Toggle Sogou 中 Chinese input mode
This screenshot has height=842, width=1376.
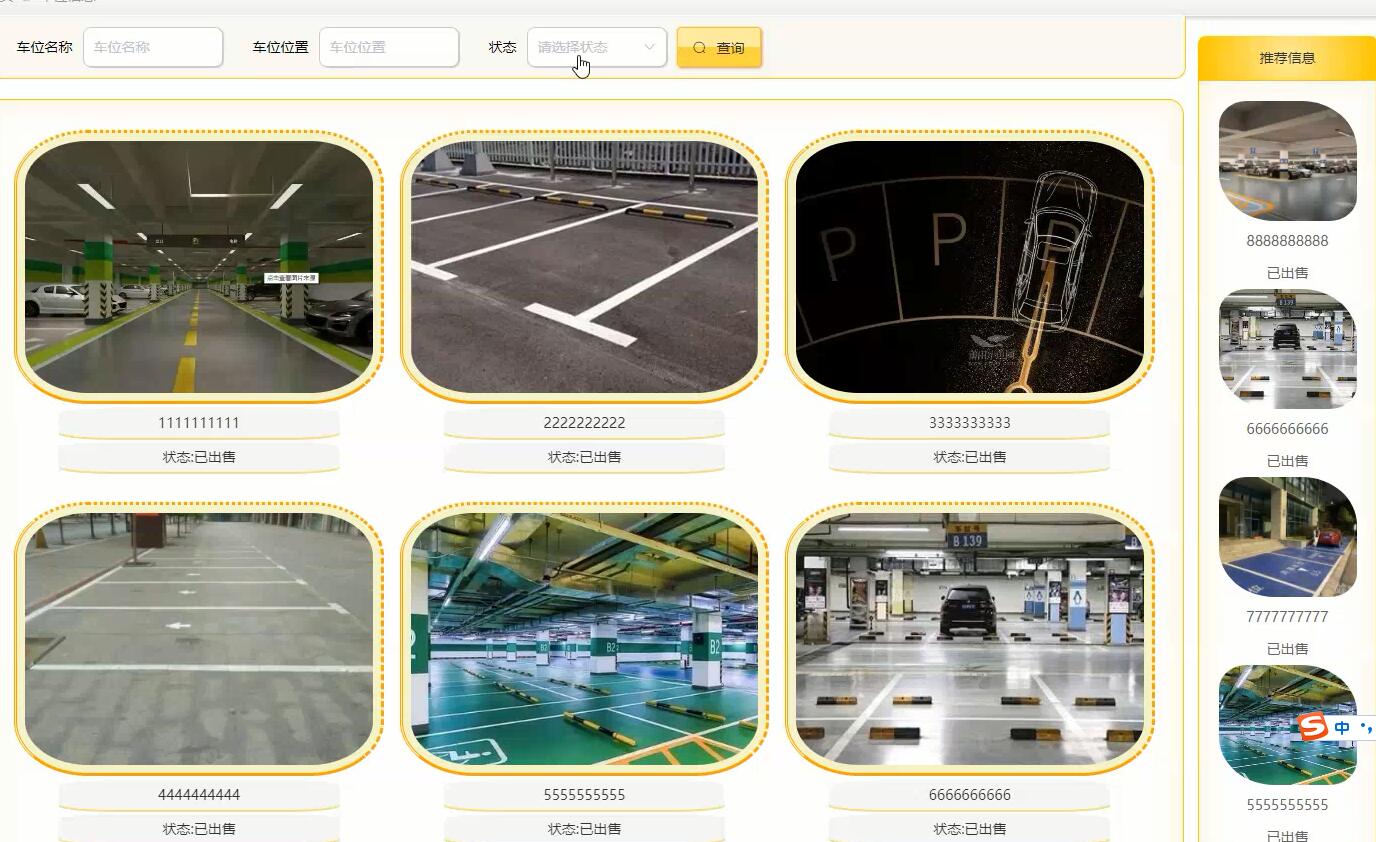[1342, 728]
